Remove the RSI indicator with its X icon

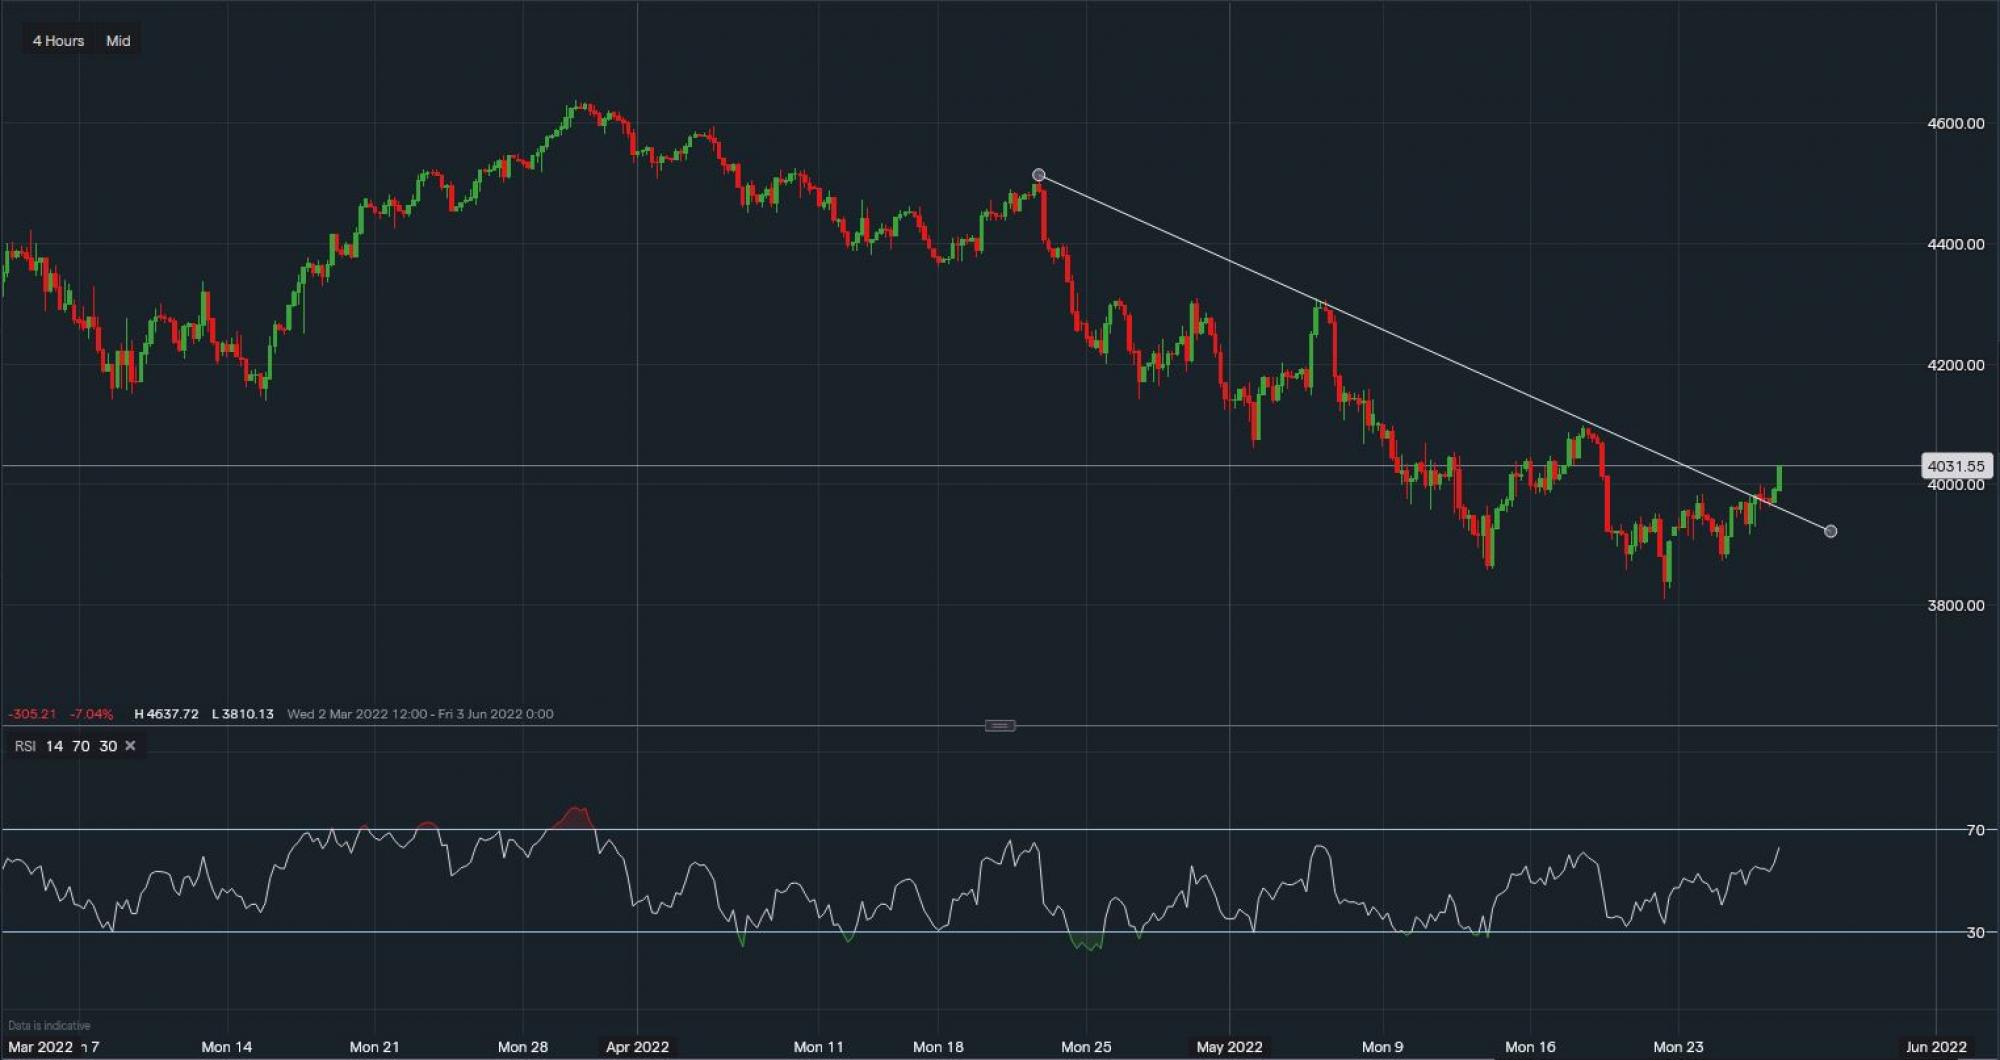click(130, 746)
